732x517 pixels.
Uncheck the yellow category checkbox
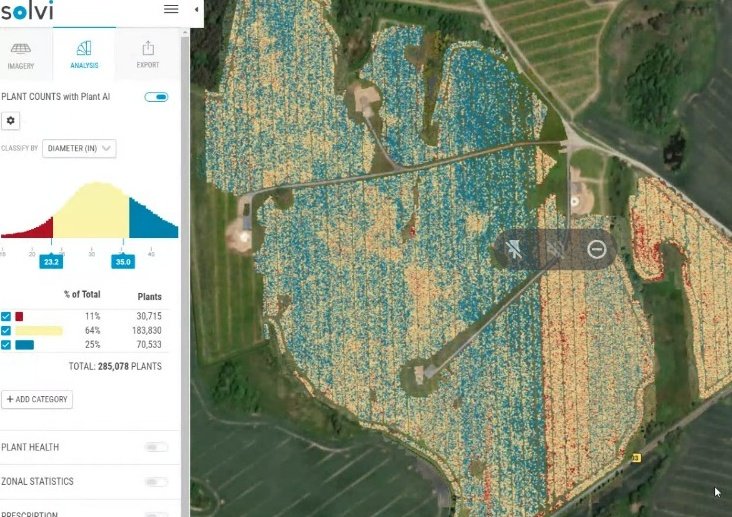tap(6, 331)
